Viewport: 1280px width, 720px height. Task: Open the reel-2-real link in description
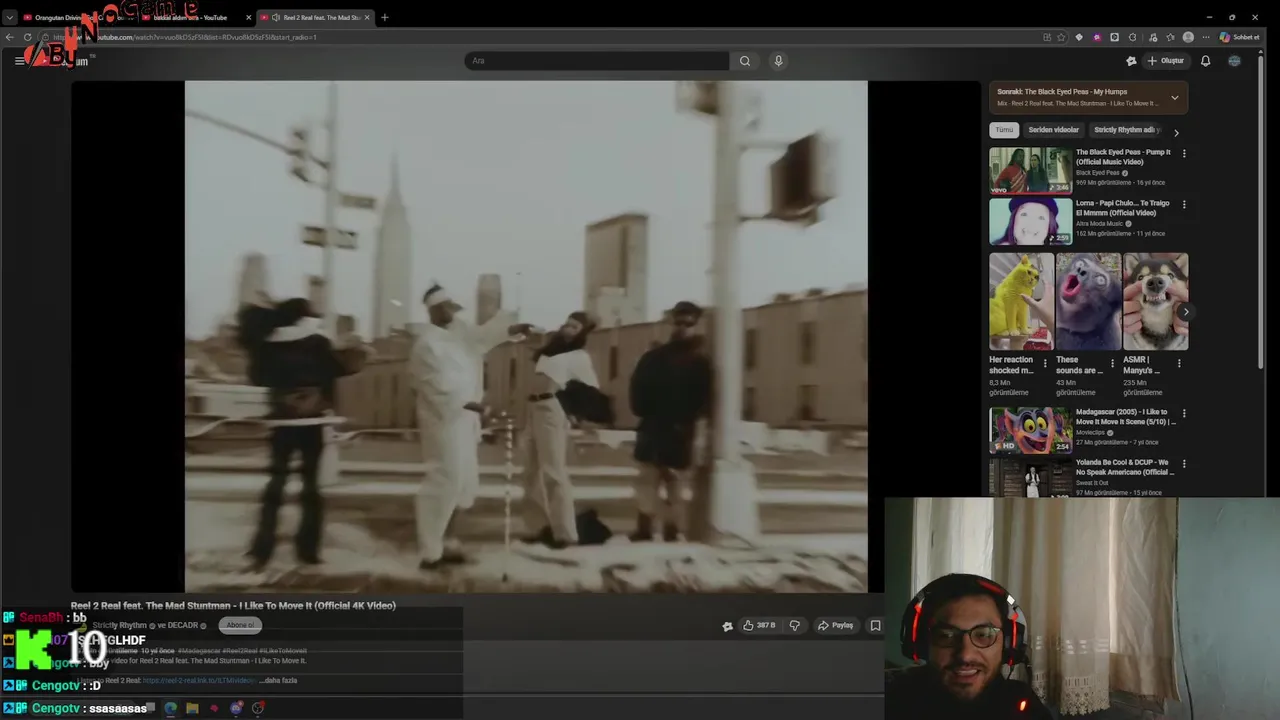(199, 680)
